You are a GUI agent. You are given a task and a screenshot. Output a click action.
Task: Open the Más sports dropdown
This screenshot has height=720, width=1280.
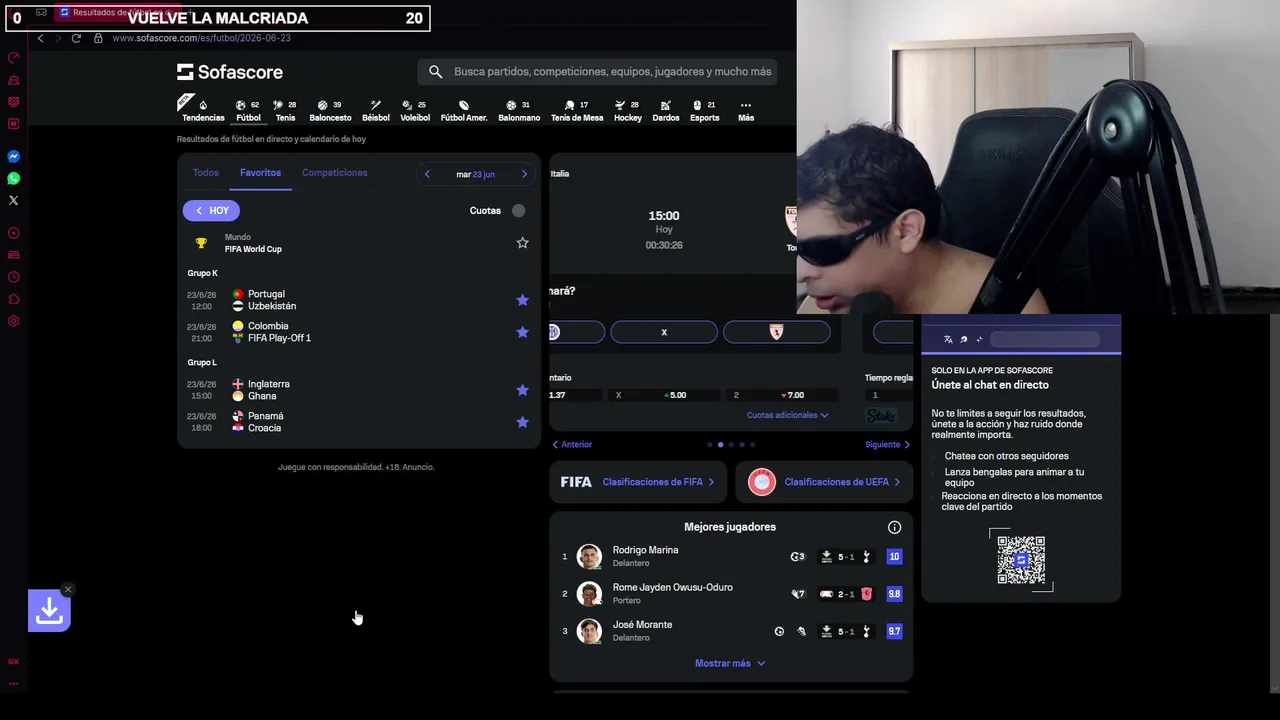click(x=746, y=110)
